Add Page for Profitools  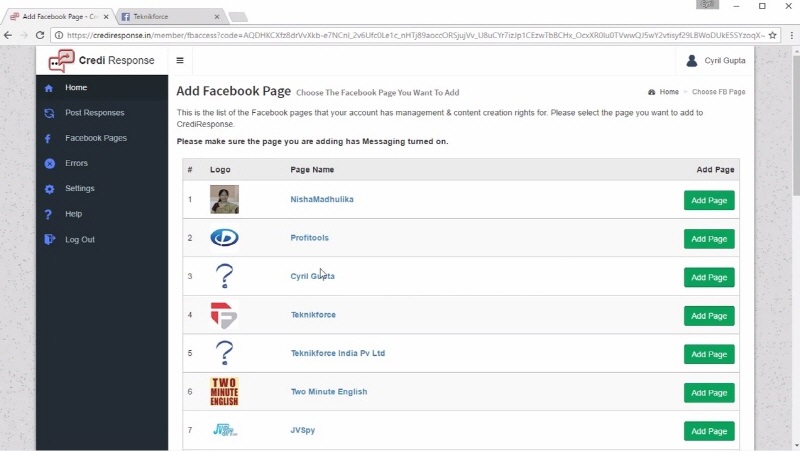[x=709, y=239]
